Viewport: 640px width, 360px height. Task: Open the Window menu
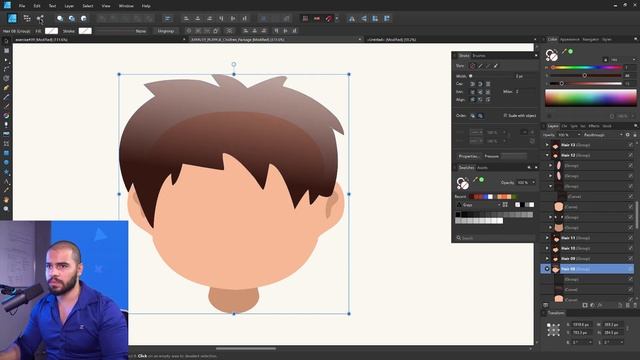pyautogui.click(x=126, y=6)
